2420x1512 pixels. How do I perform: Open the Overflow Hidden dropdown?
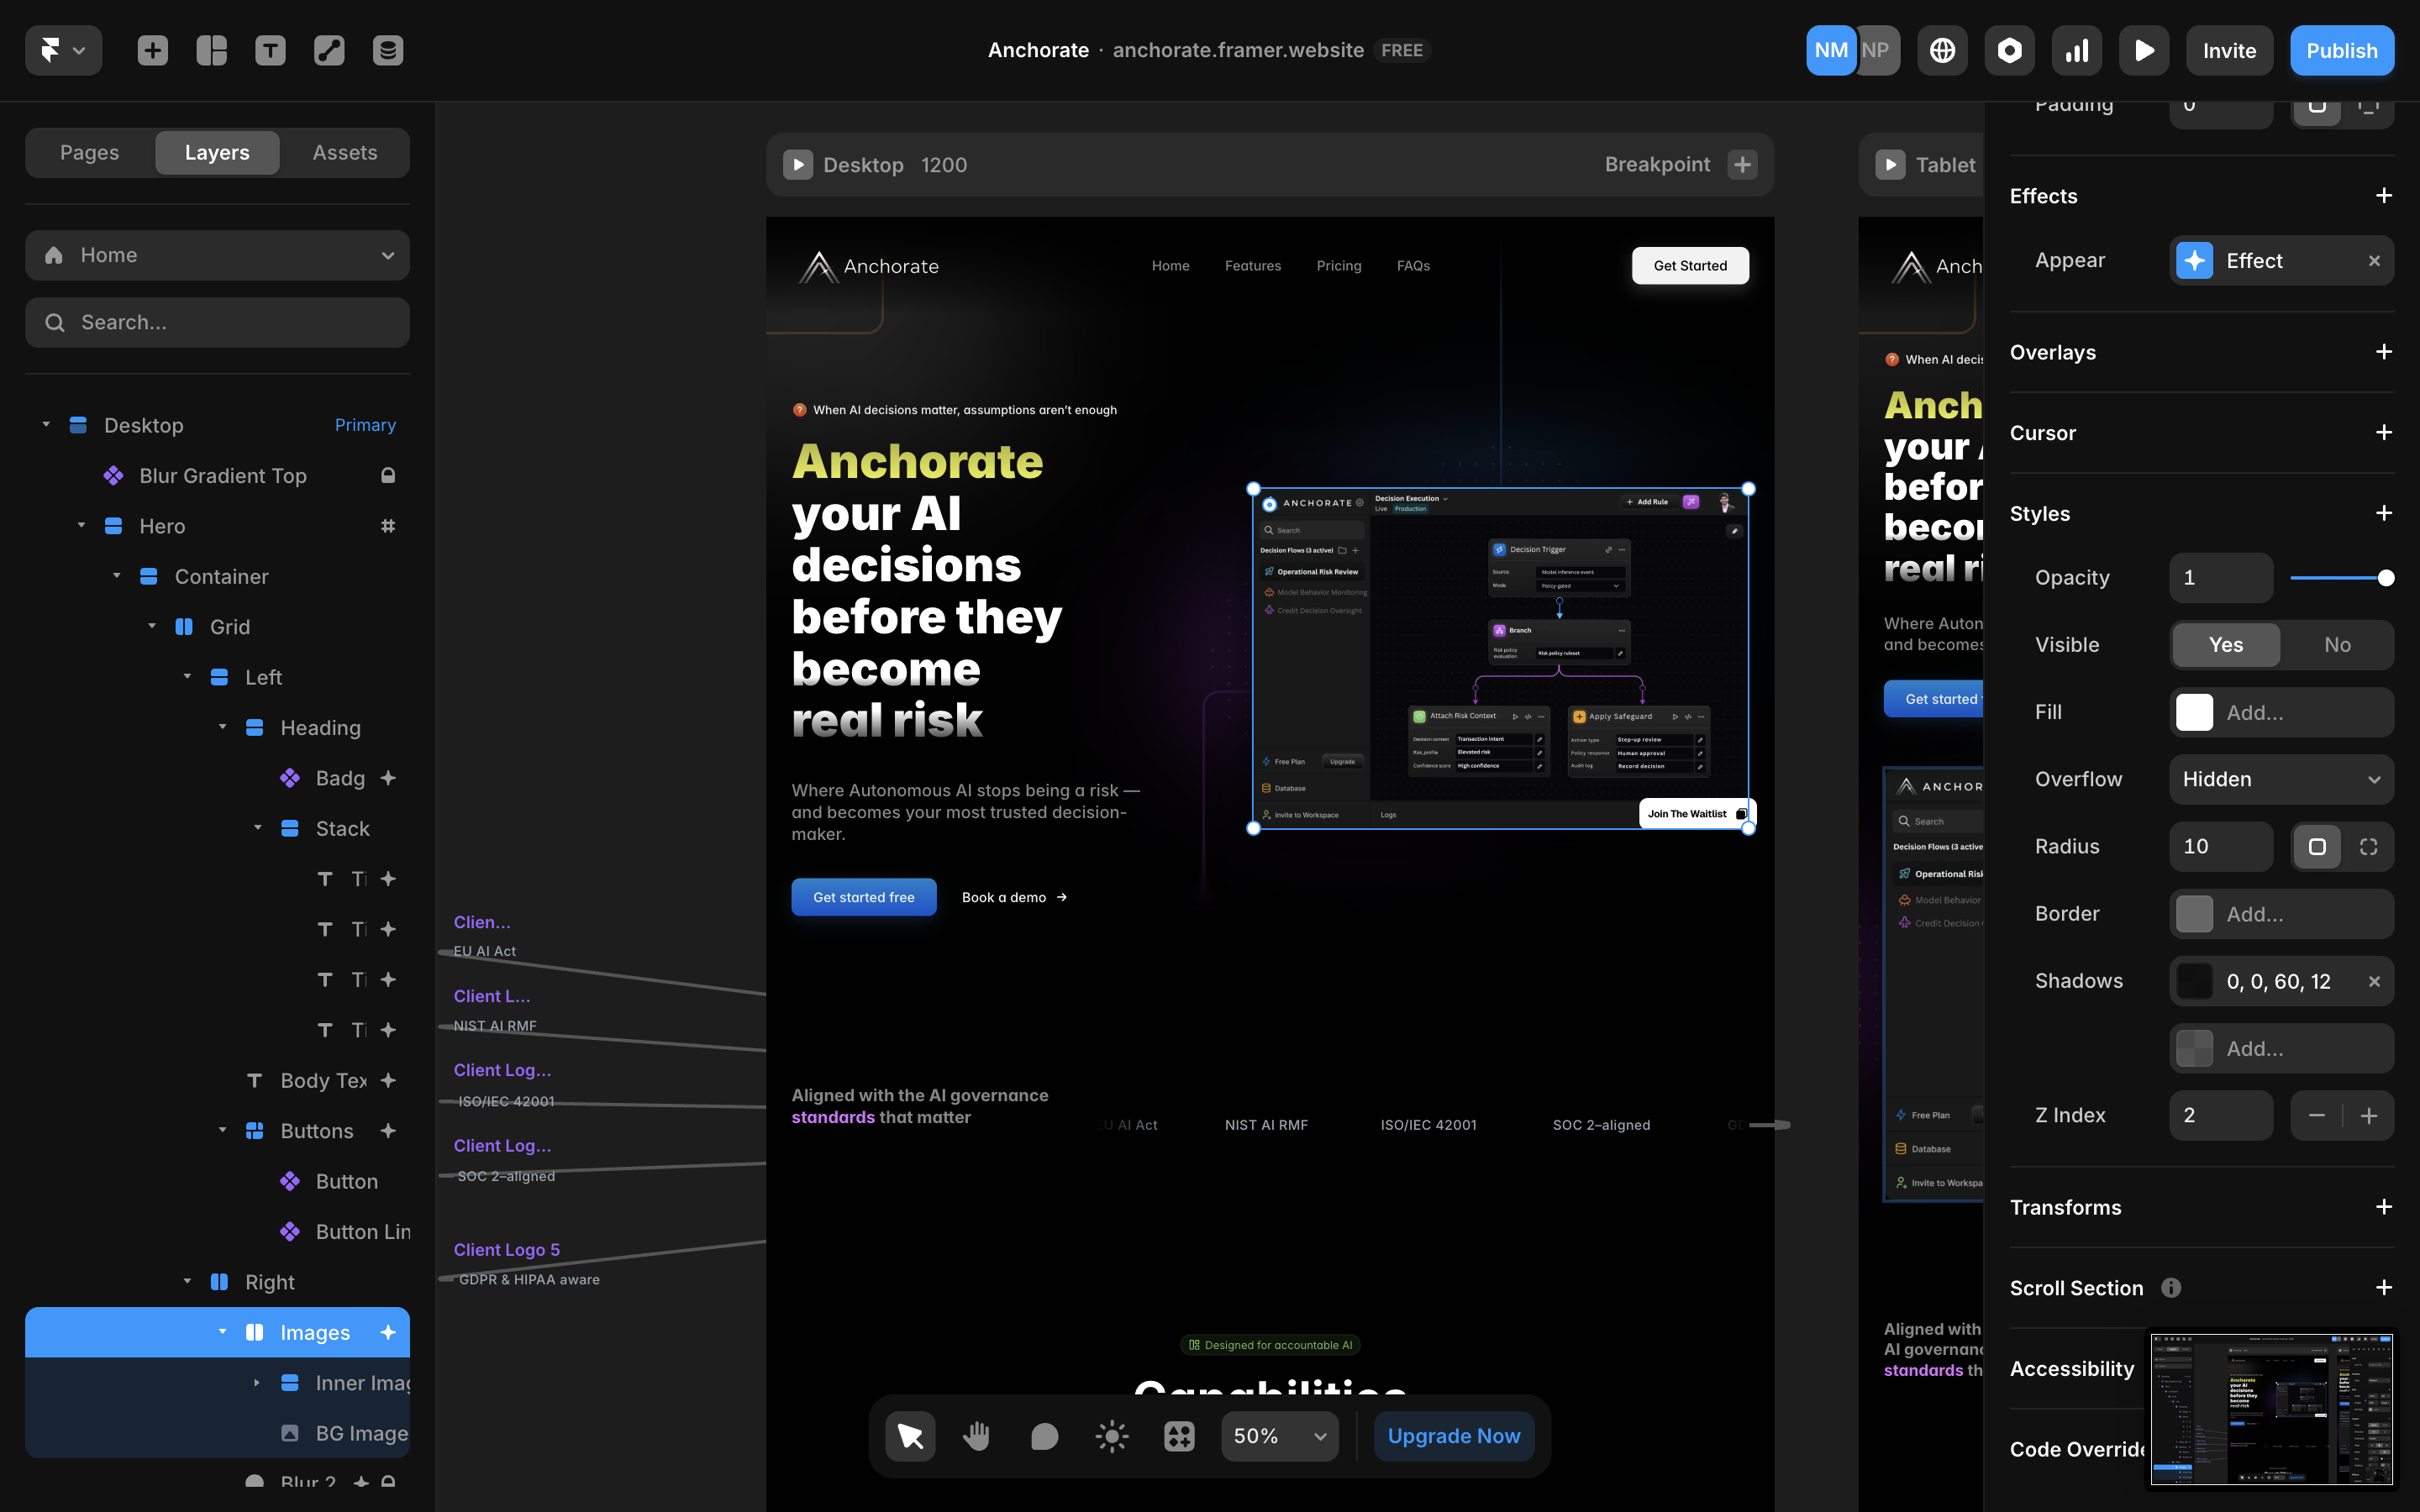pos(2281,780)
